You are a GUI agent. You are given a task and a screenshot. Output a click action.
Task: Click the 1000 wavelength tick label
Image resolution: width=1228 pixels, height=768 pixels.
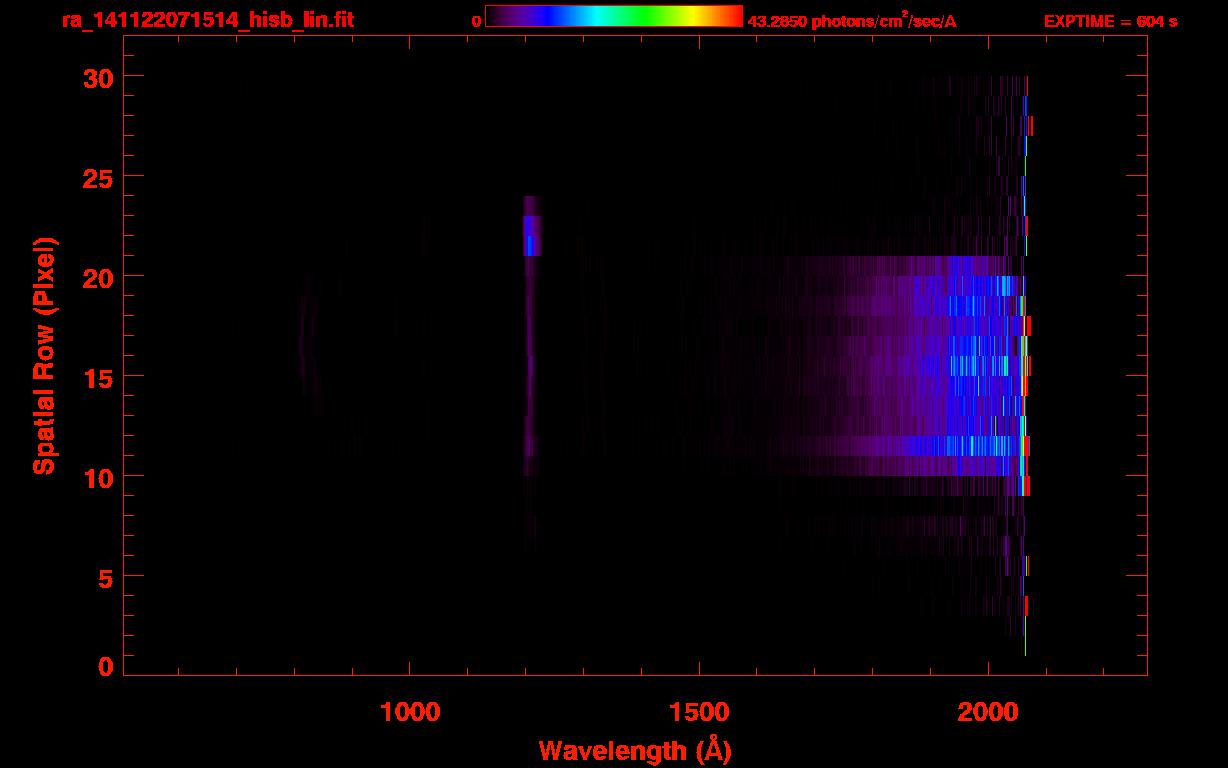pyautogui.click(x=410, y=712)
